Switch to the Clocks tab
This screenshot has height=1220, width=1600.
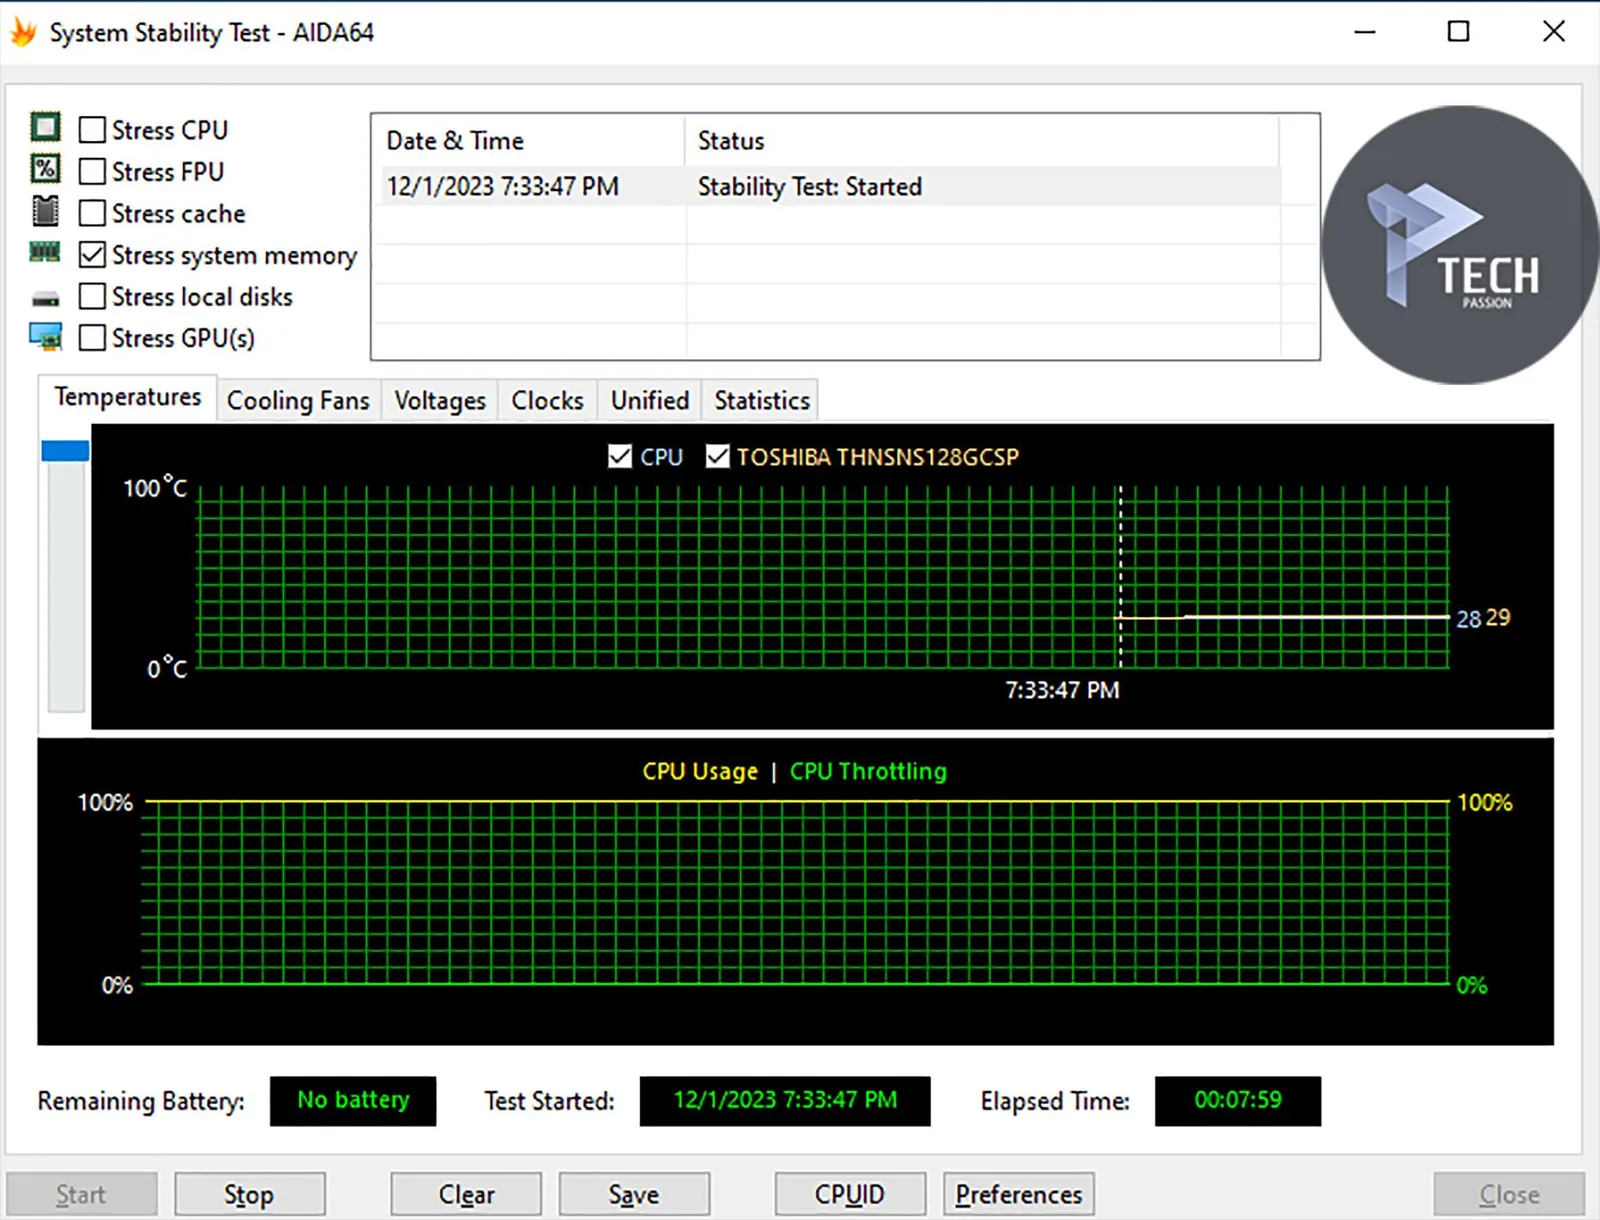coord(547,401)
